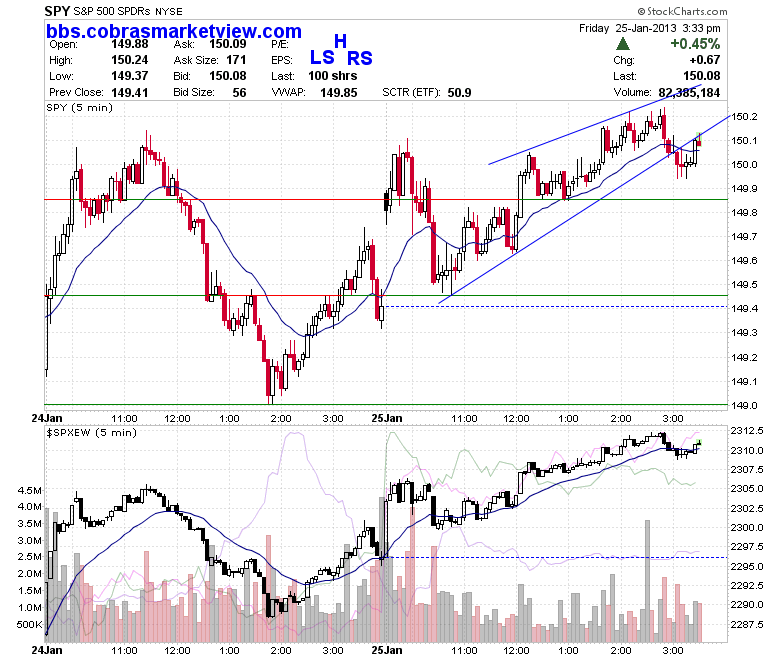The width and height of the screenshot is (780, 659).
Task: Click the Prev Close value 149.41
Action: click(x=129, y=93)
